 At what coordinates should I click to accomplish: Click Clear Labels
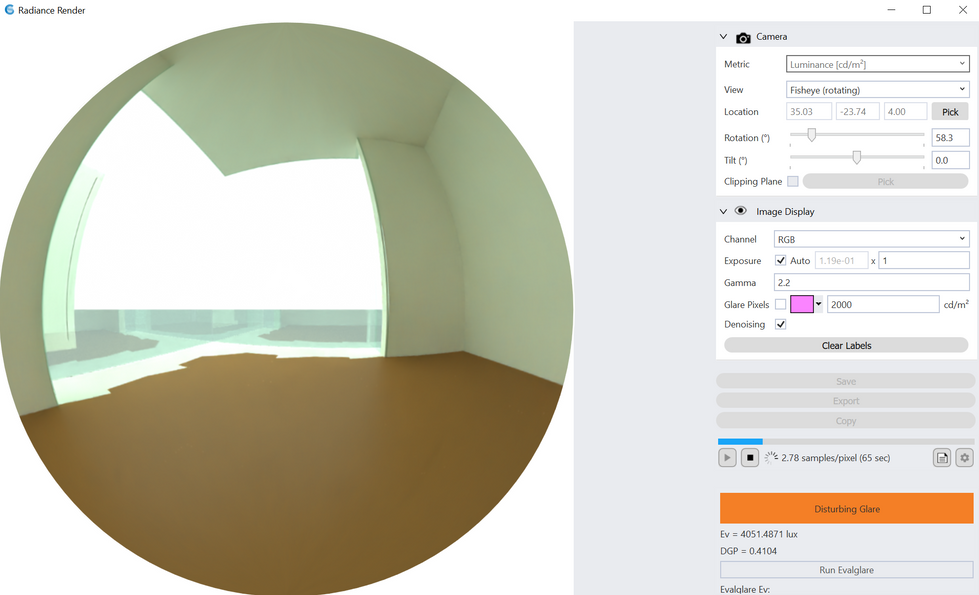pyautogui.click(x=845, y=345)
